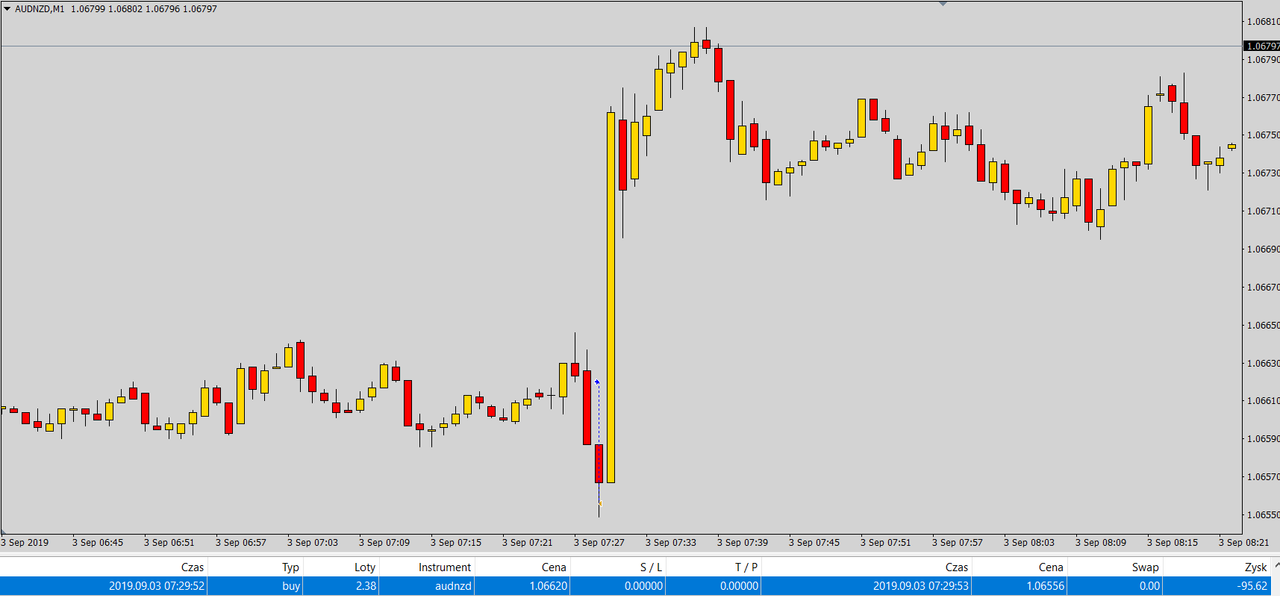Viewport: 1280px width, 596px height.
Task: Click the 1.06630 price axis label
Action: point(1262,363)
